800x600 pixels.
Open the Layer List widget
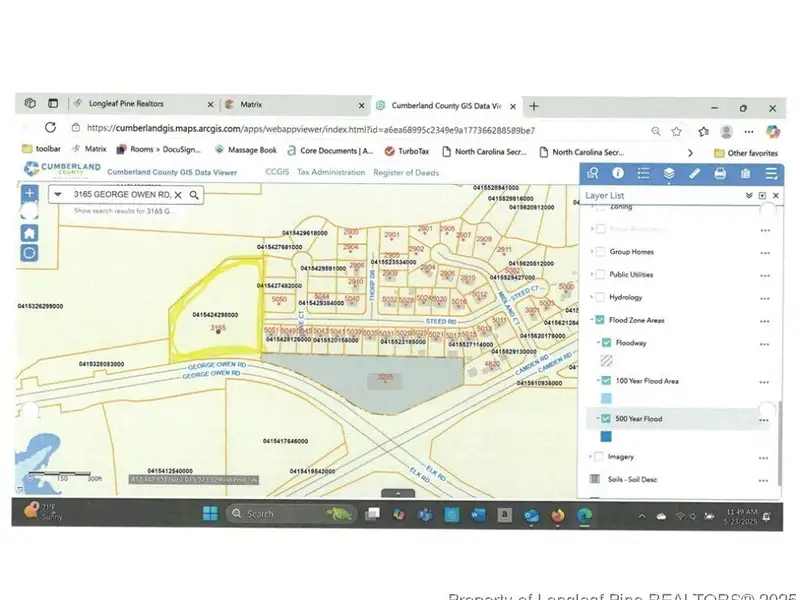(x=669, y=173)
